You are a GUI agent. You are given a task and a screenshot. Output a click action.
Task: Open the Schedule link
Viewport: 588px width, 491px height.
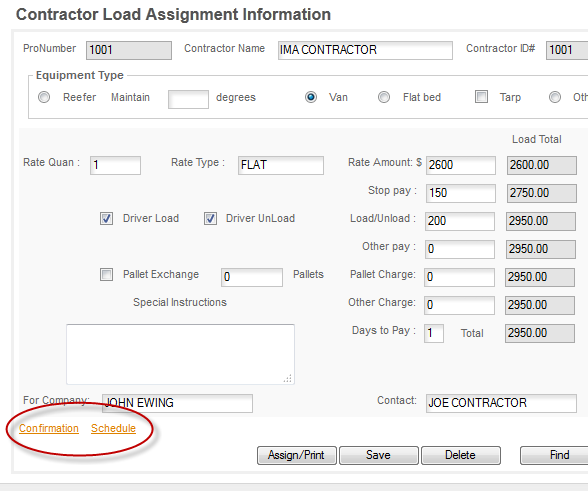[x=113, y=428]
